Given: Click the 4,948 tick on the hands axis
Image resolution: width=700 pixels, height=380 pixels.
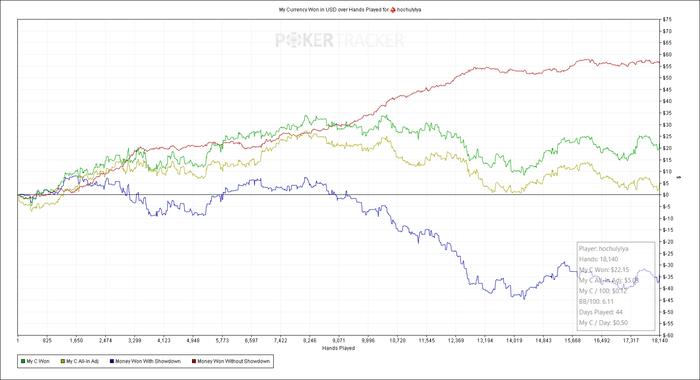Looking at the screenshot, I should (193, 341).
